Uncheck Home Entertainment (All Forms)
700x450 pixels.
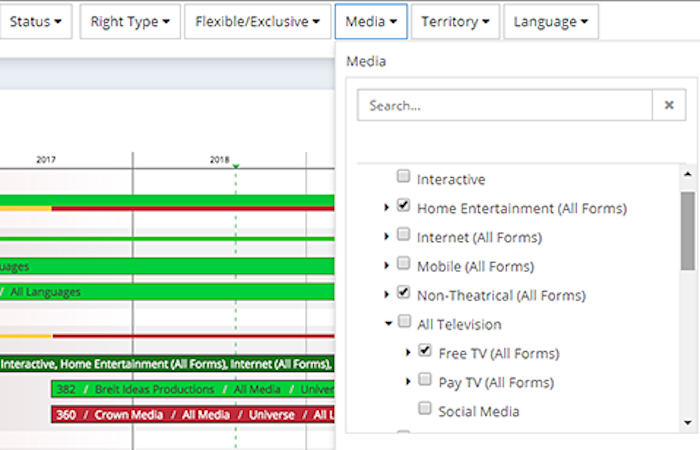pyautogui.click(x=403, y=207)
